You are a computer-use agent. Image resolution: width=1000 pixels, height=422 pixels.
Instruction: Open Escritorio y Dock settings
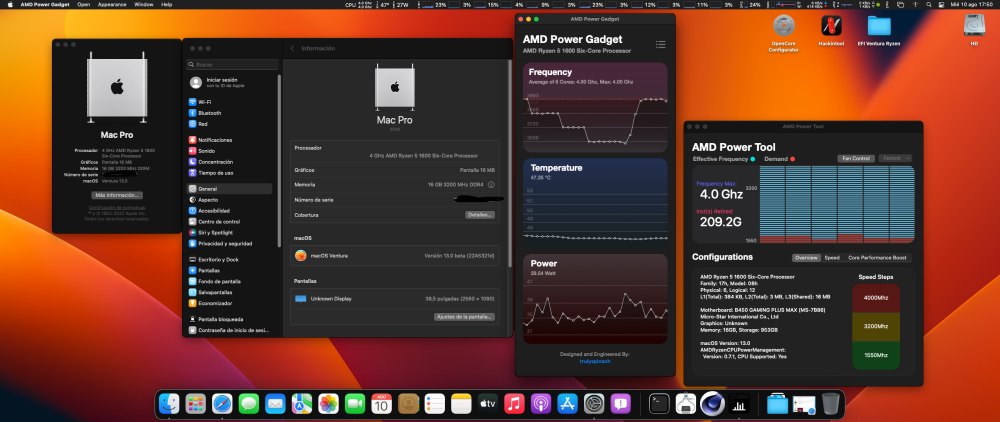(230, 259)
